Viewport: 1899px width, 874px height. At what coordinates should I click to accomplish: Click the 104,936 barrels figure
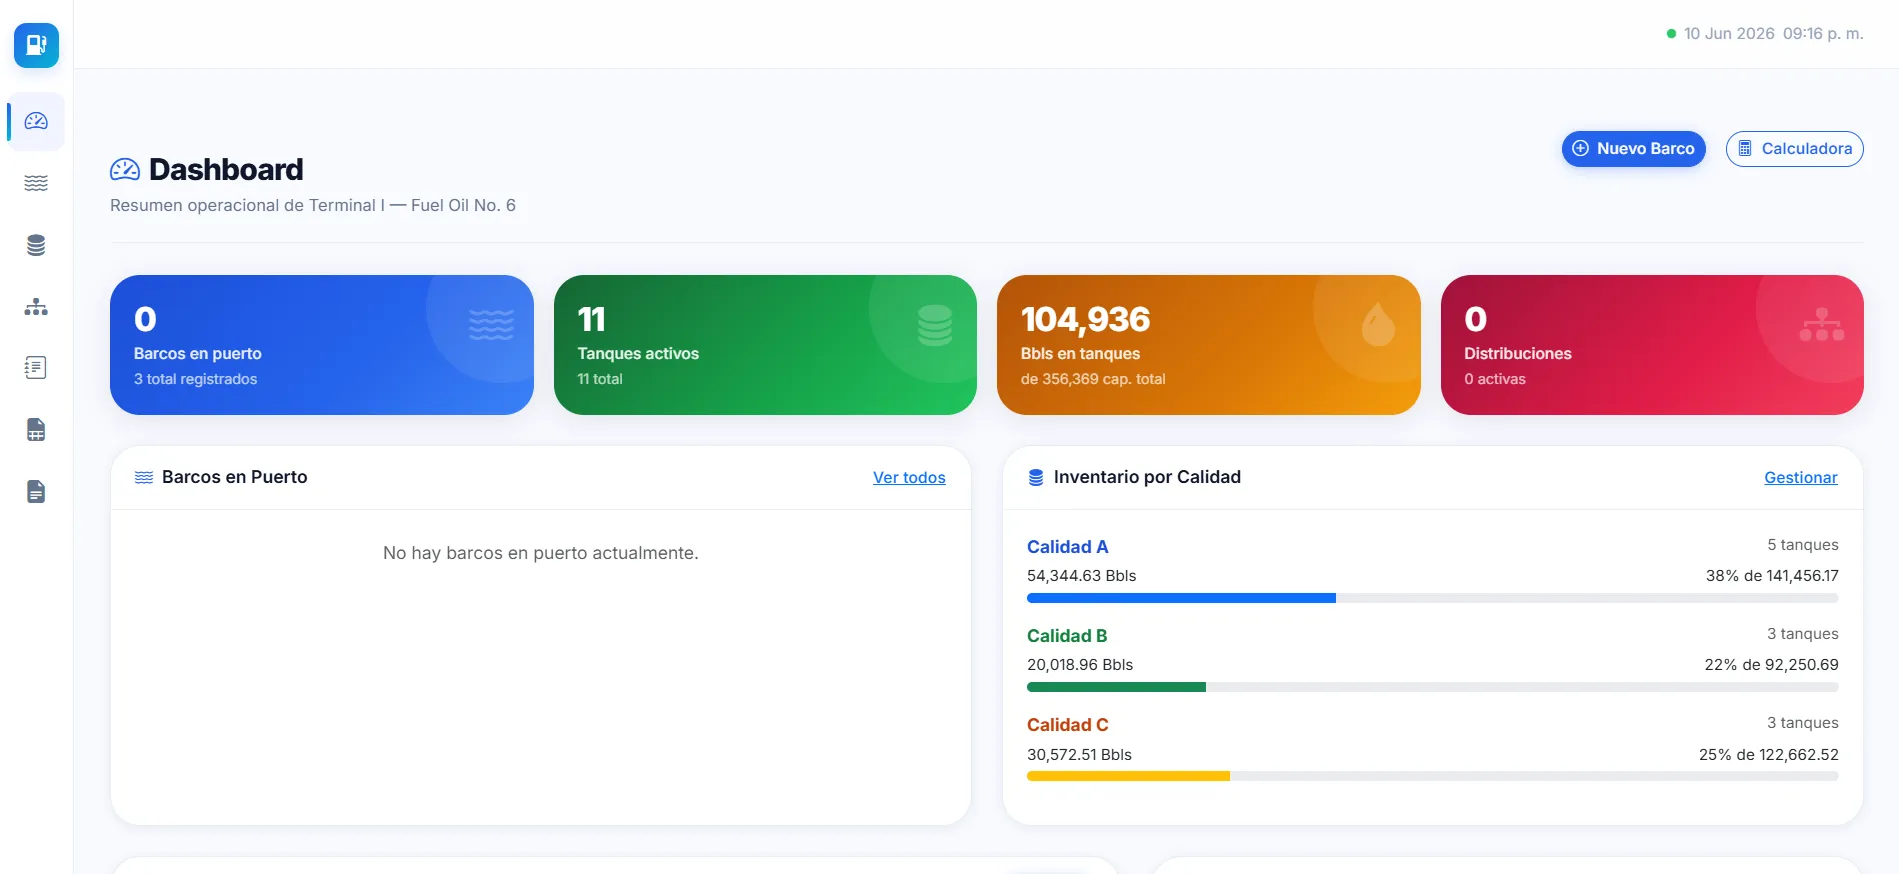point(1085,319)
